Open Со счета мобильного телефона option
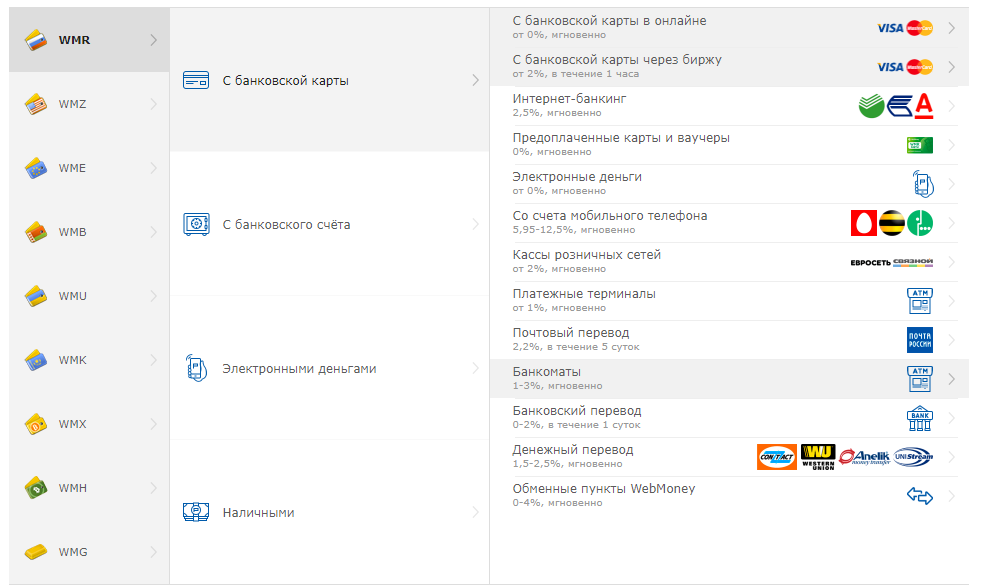The height and width of the screenshot is (588, 983). click(729, 223)
